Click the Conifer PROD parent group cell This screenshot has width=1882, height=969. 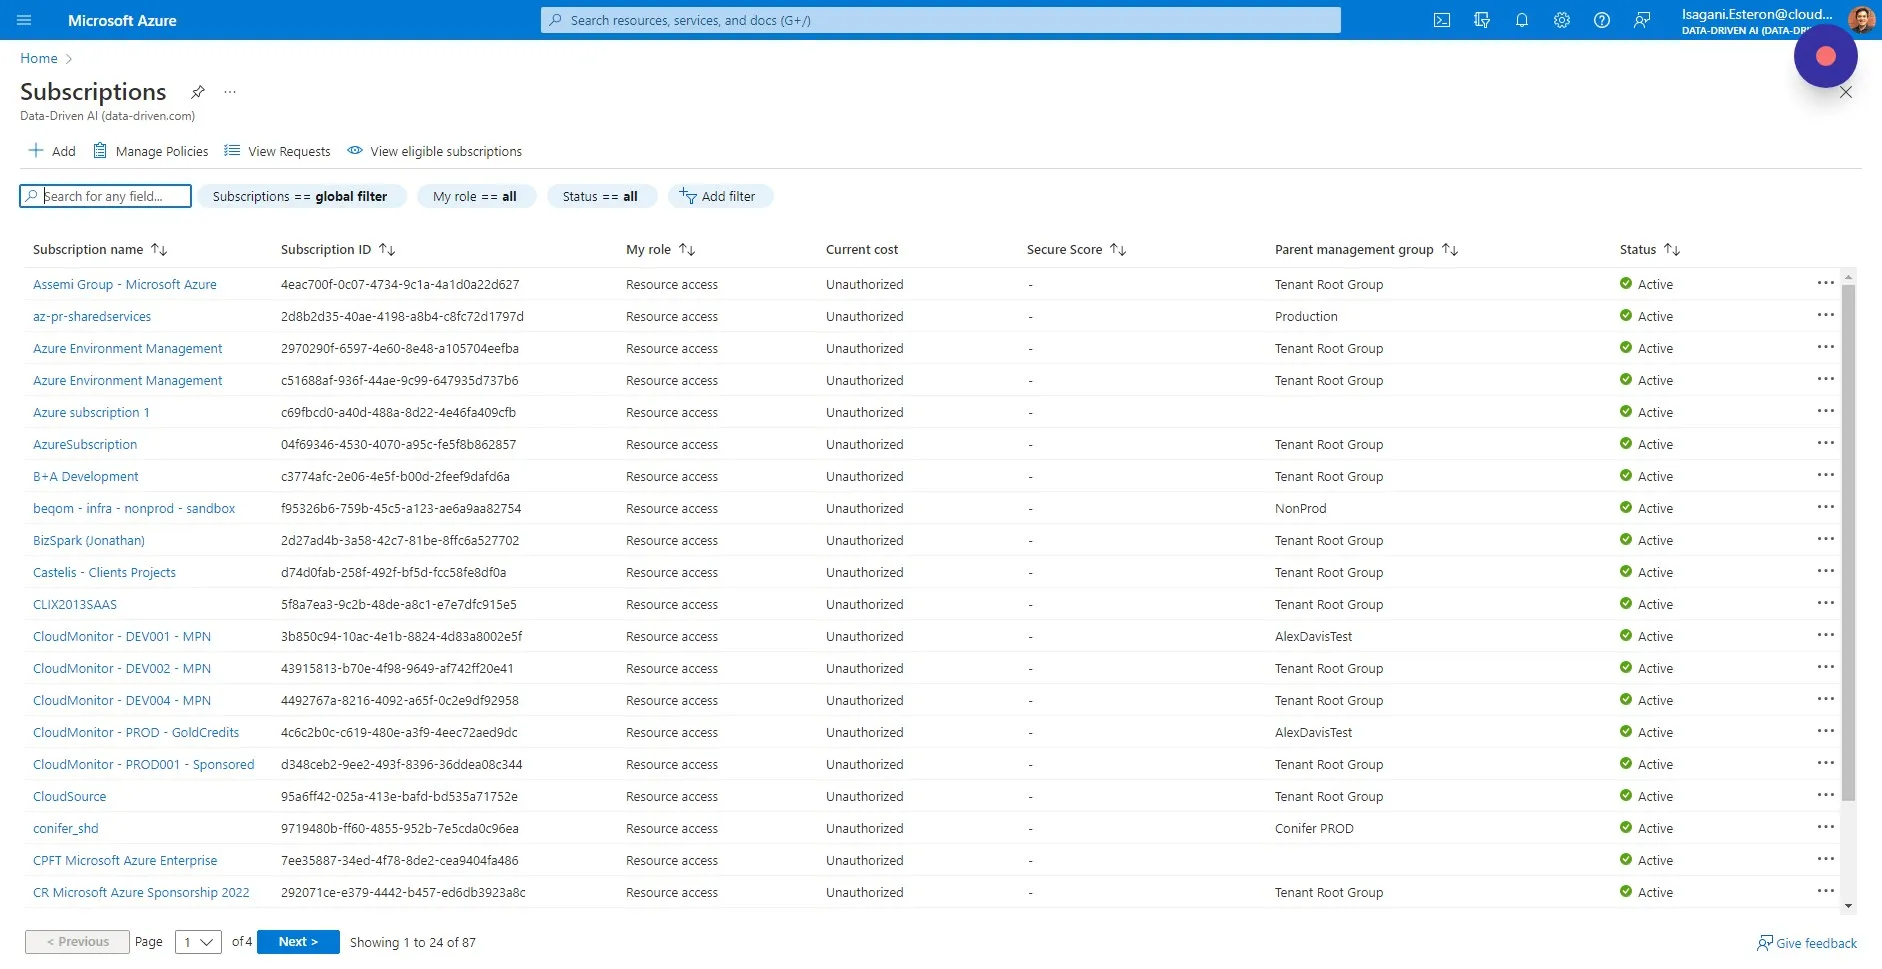pyautogui.click(x=1314, y=828)
